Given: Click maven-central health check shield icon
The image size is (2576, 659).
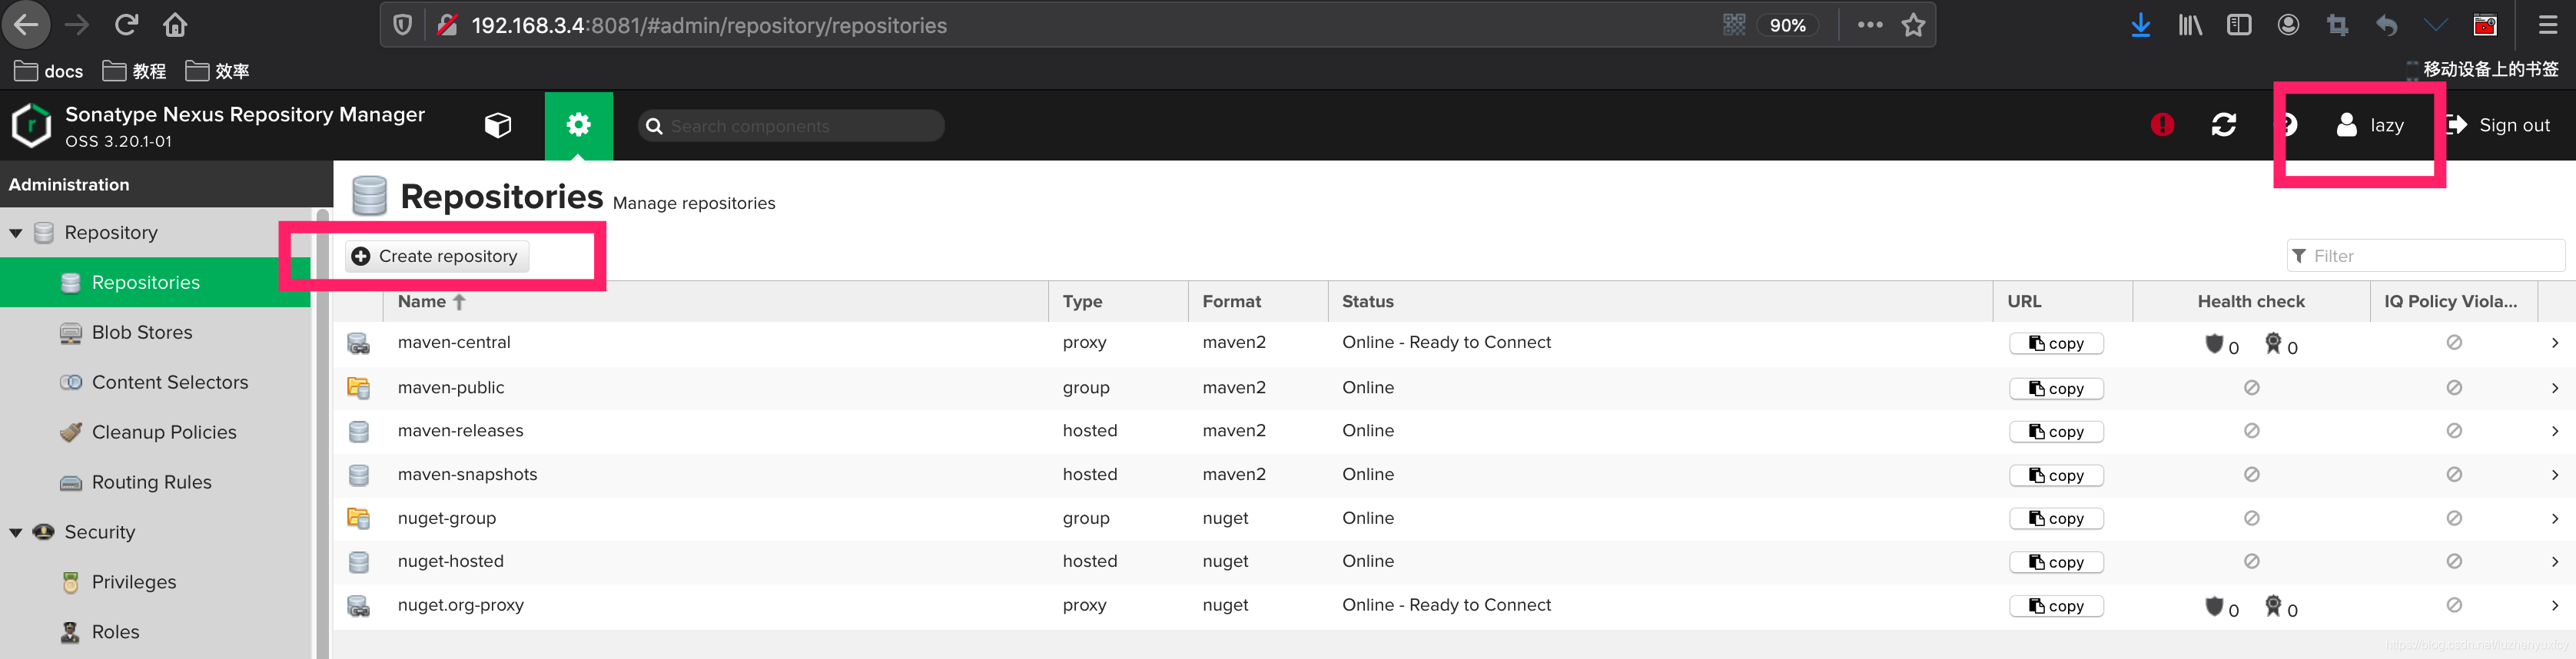Looking at the screenshot, I should tap(2214, 344).
